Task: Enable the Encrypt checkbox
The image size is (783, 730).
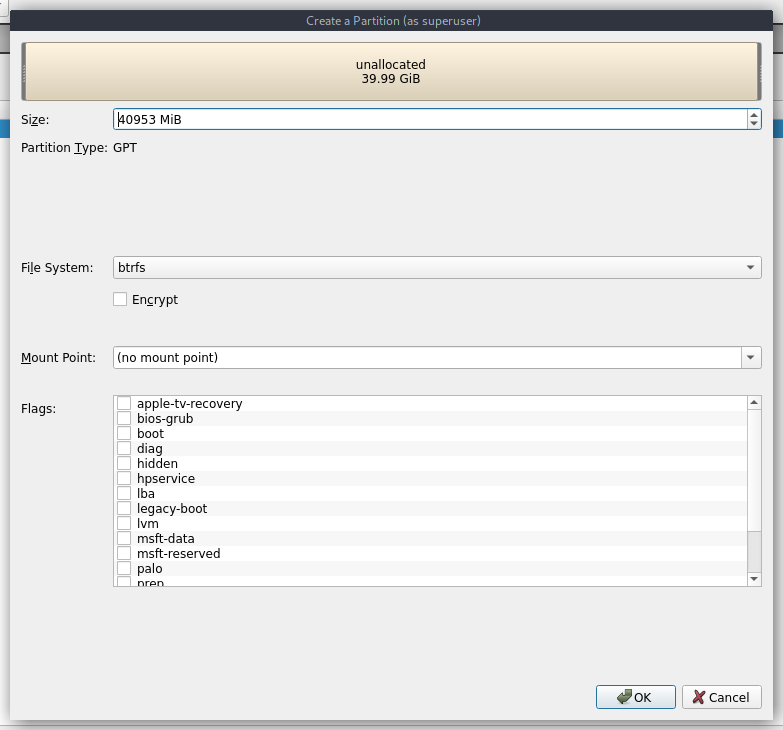Action: click(x=120, y=299)
